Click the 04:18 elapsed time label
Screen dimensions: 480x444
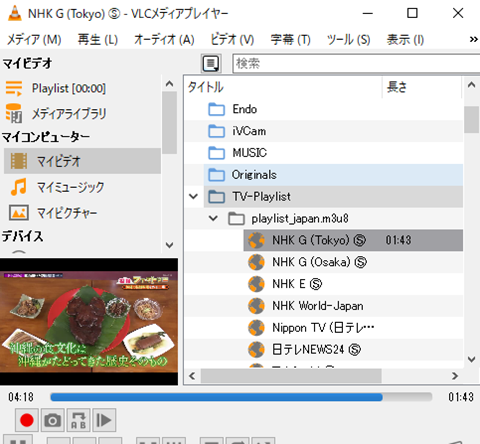(x=21, y=397)
